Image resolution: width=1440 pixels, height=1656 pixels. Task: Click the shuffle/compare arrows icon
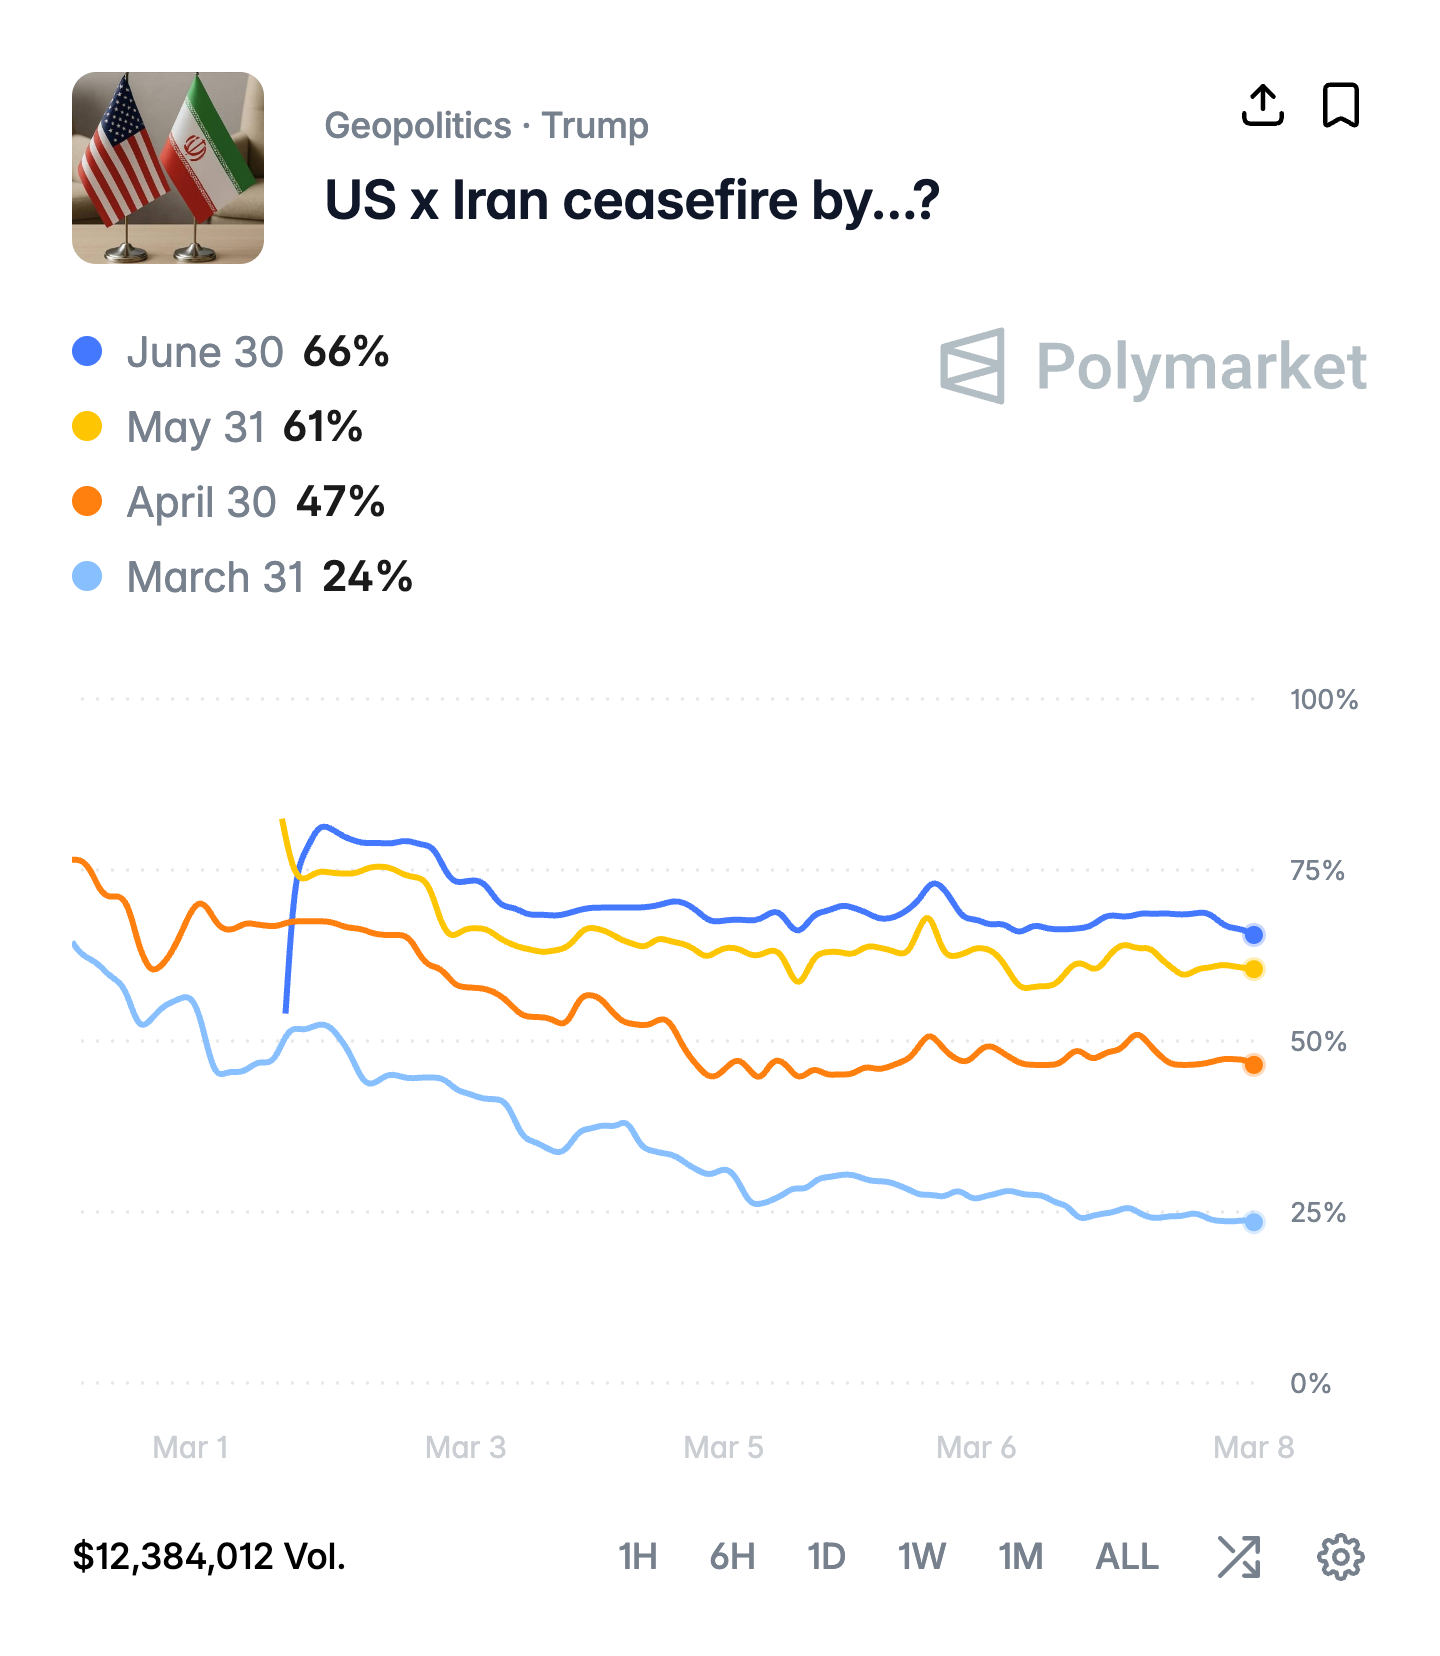[1239, 1557]
